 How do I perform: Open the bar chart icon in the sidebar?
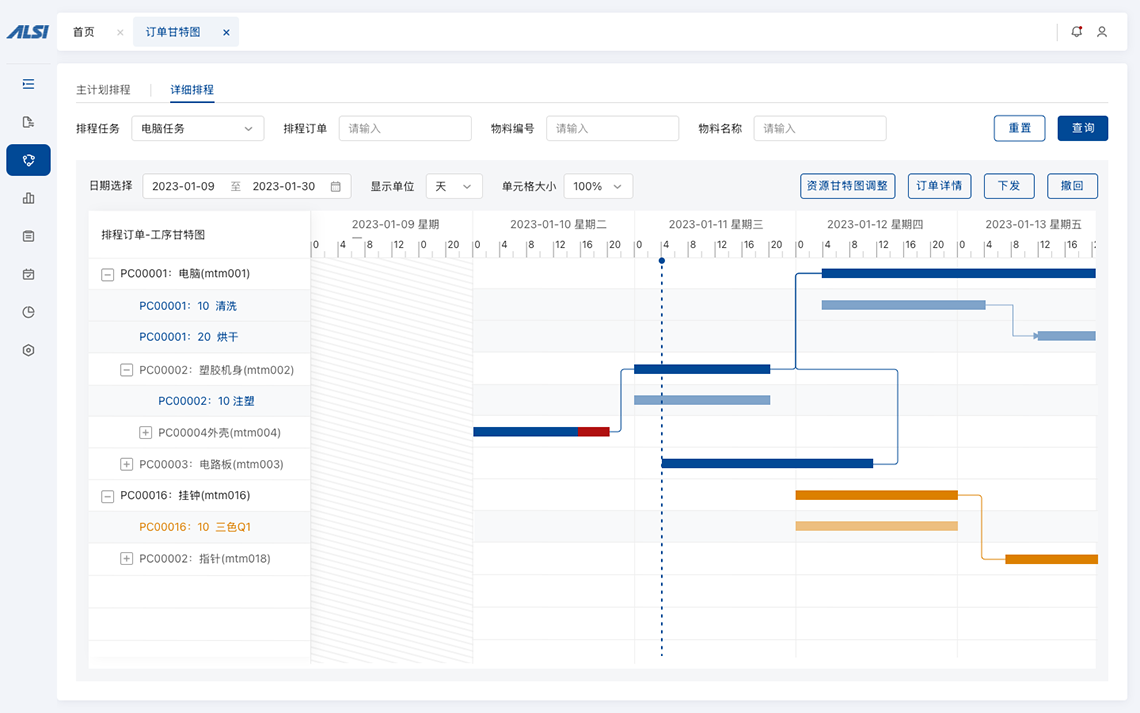point(28,198)
